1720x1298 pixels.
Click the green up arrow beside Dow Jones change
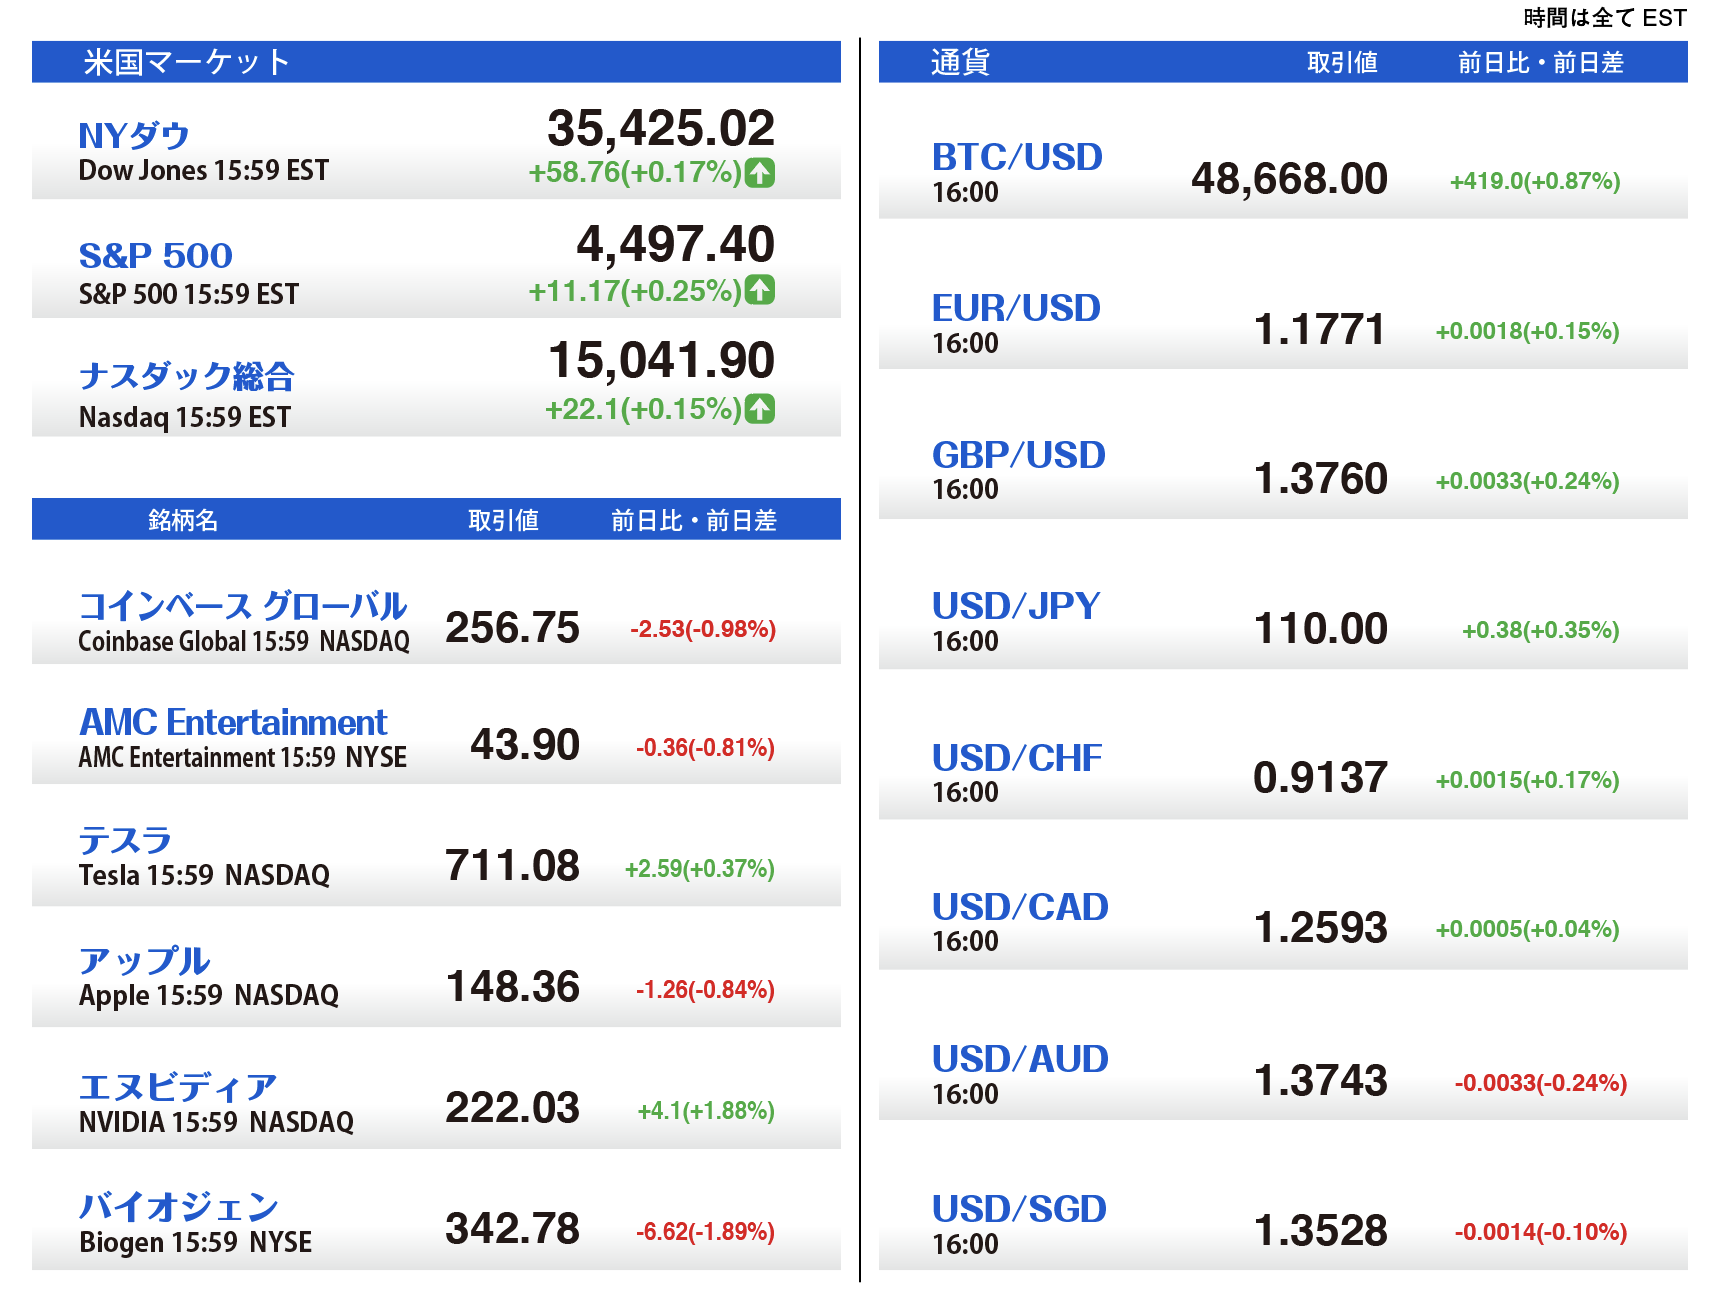760,173
